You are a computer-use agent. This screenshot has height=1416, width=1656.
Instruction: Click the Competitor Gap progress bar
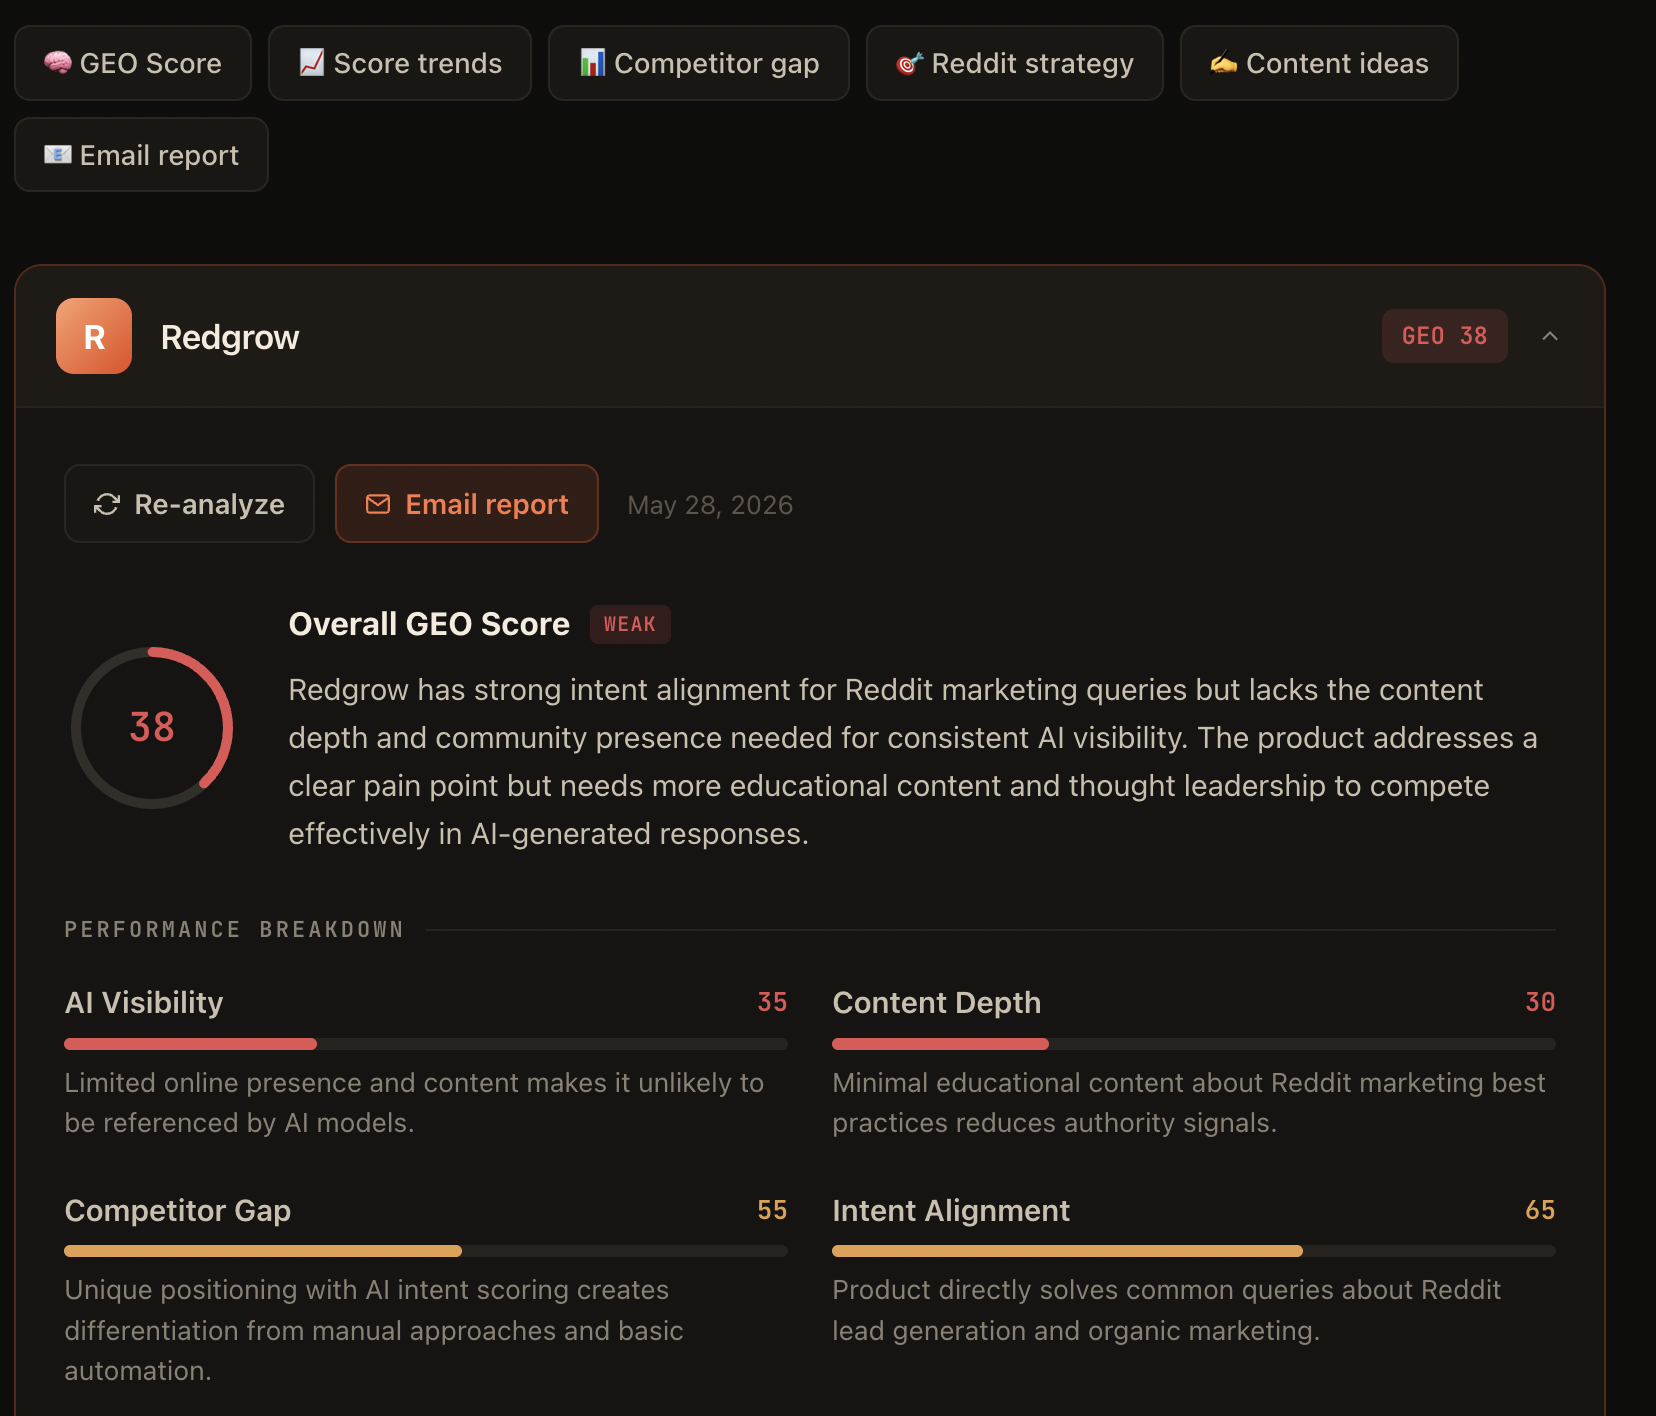click(426, 1251)
